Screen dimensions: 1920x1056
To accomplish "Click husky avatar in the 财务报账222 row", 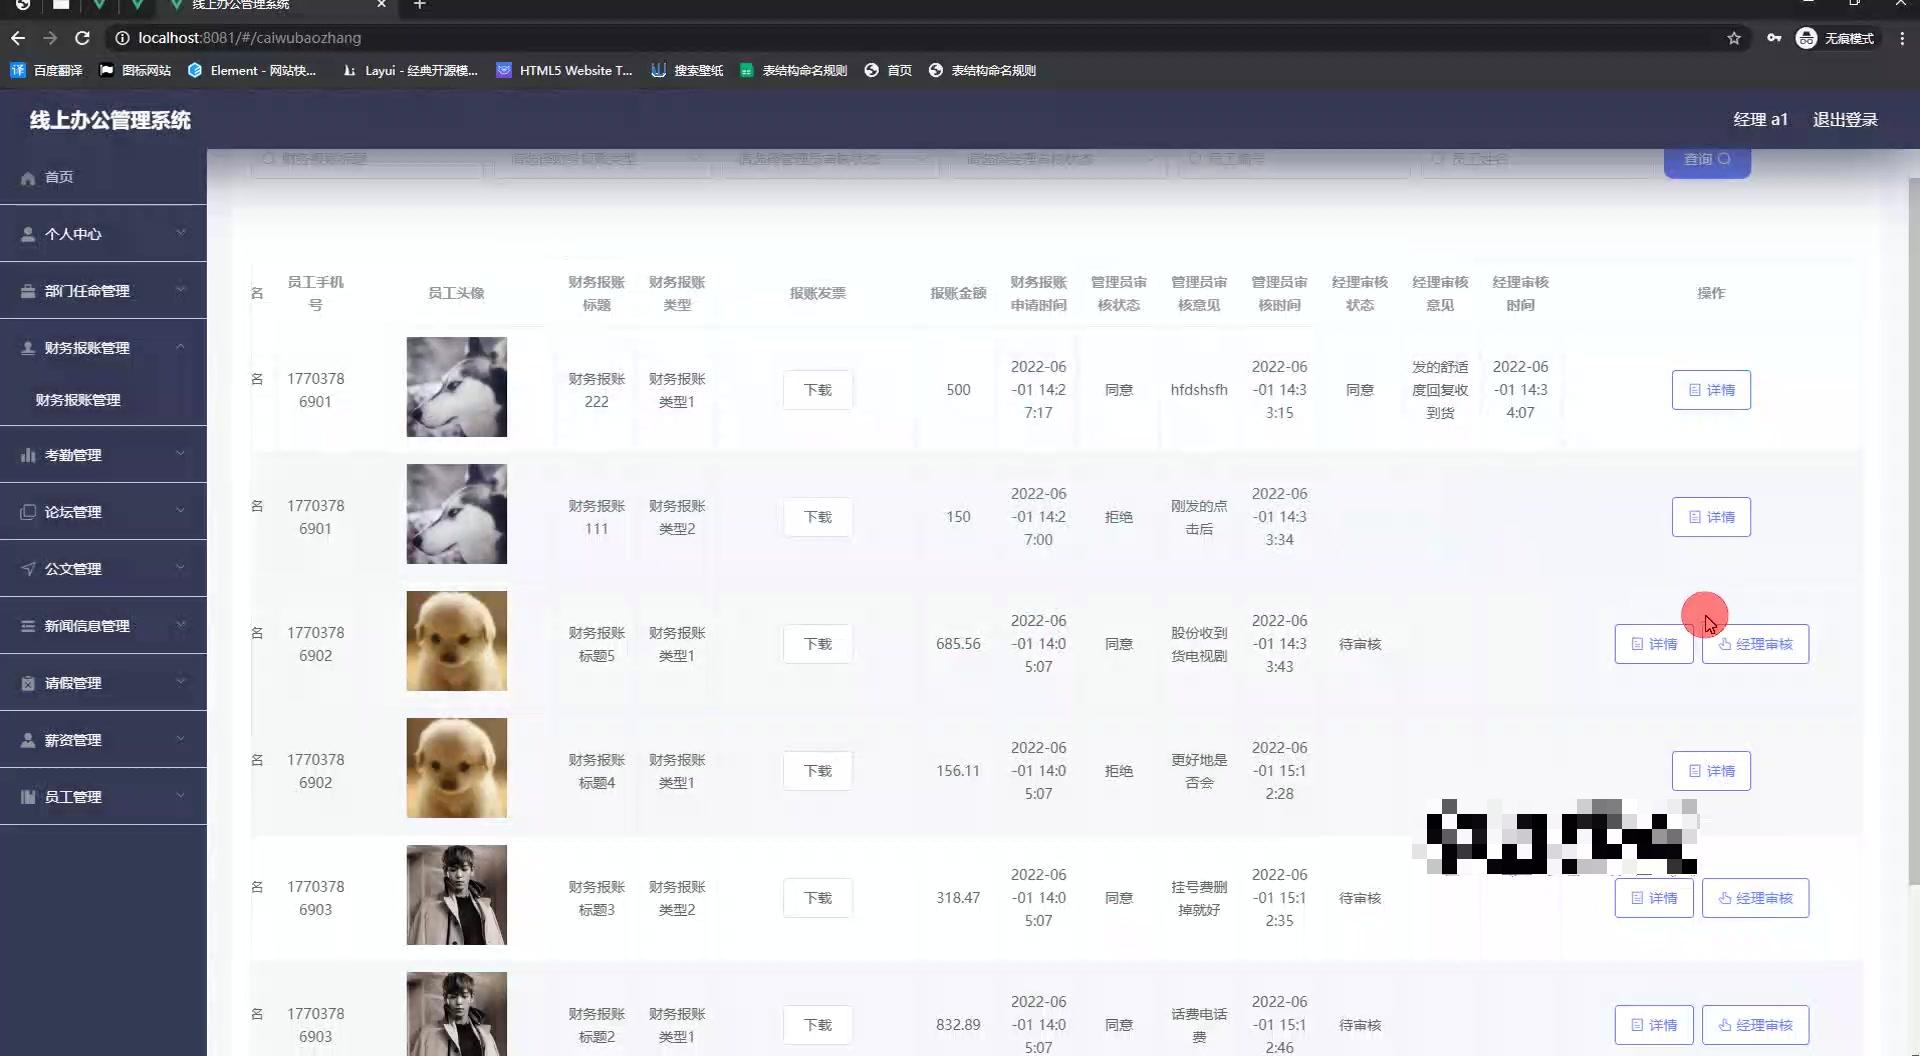I will (456, 387).
